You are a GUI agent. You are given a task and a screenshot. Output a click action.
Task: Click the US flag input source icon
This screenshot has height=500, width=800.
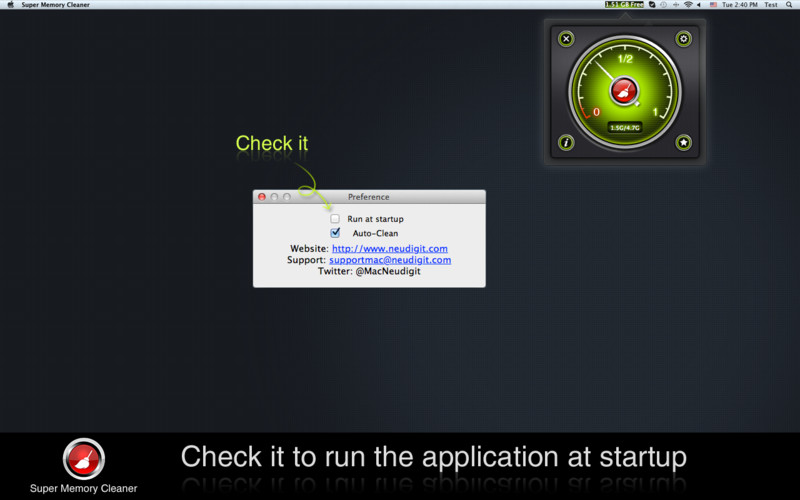coord(713,5)
